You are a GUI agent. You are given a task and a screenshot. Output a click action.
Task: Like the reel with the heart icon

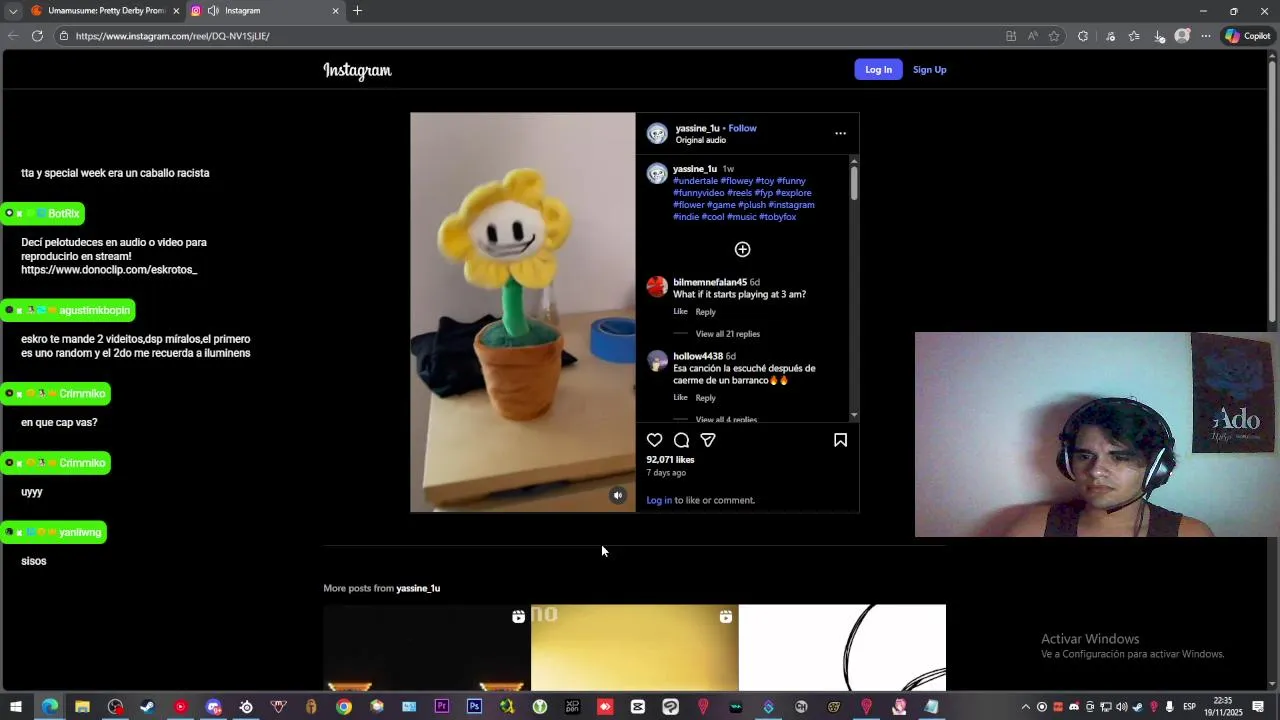coord(654,440)
